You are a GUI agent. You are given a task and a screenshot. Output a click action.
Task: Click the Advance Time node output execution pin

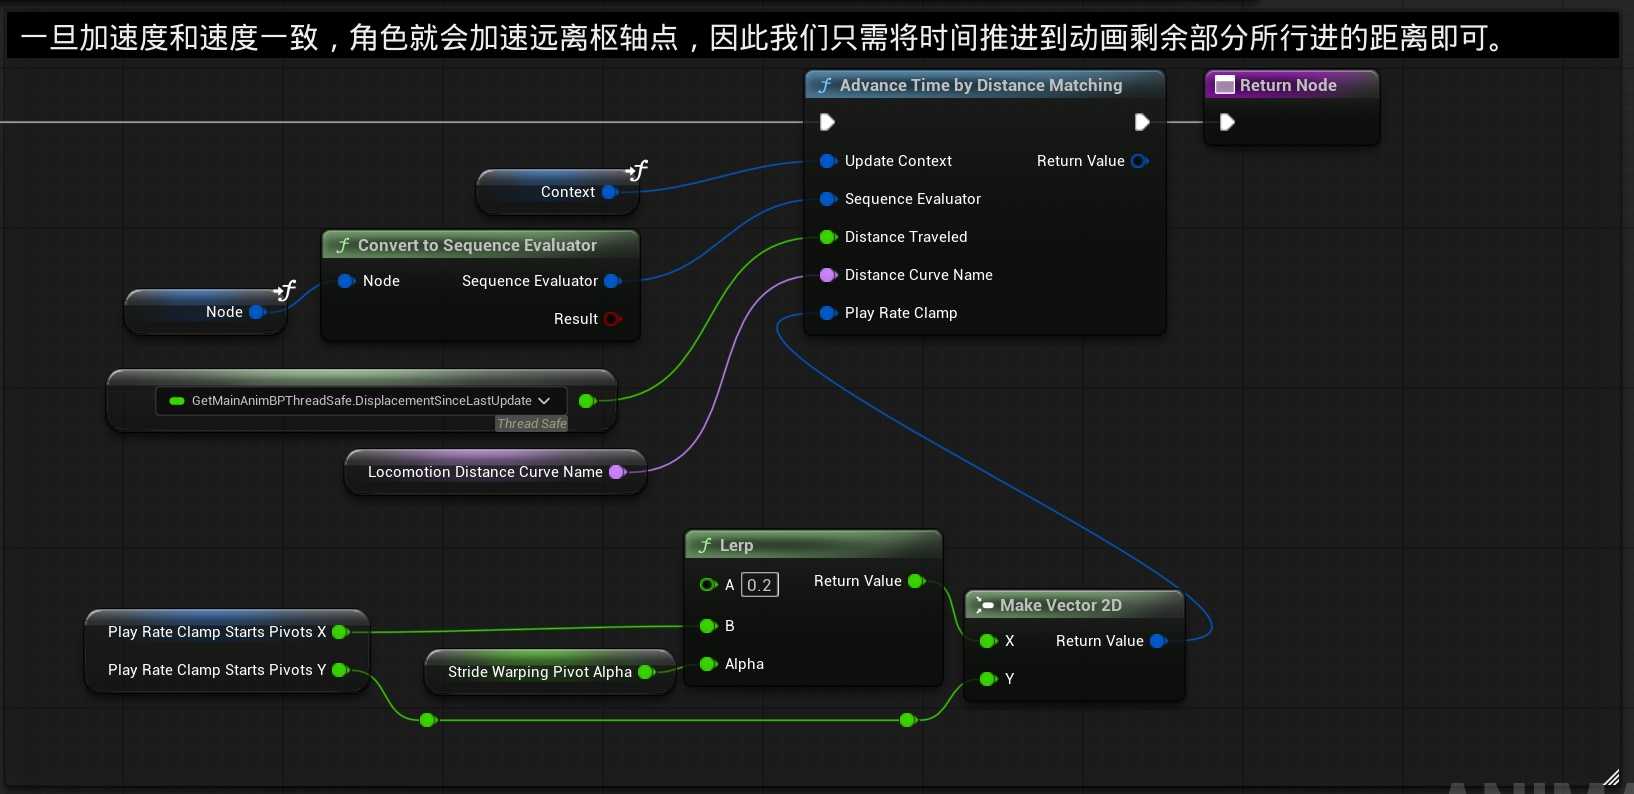coord(1142,122)
